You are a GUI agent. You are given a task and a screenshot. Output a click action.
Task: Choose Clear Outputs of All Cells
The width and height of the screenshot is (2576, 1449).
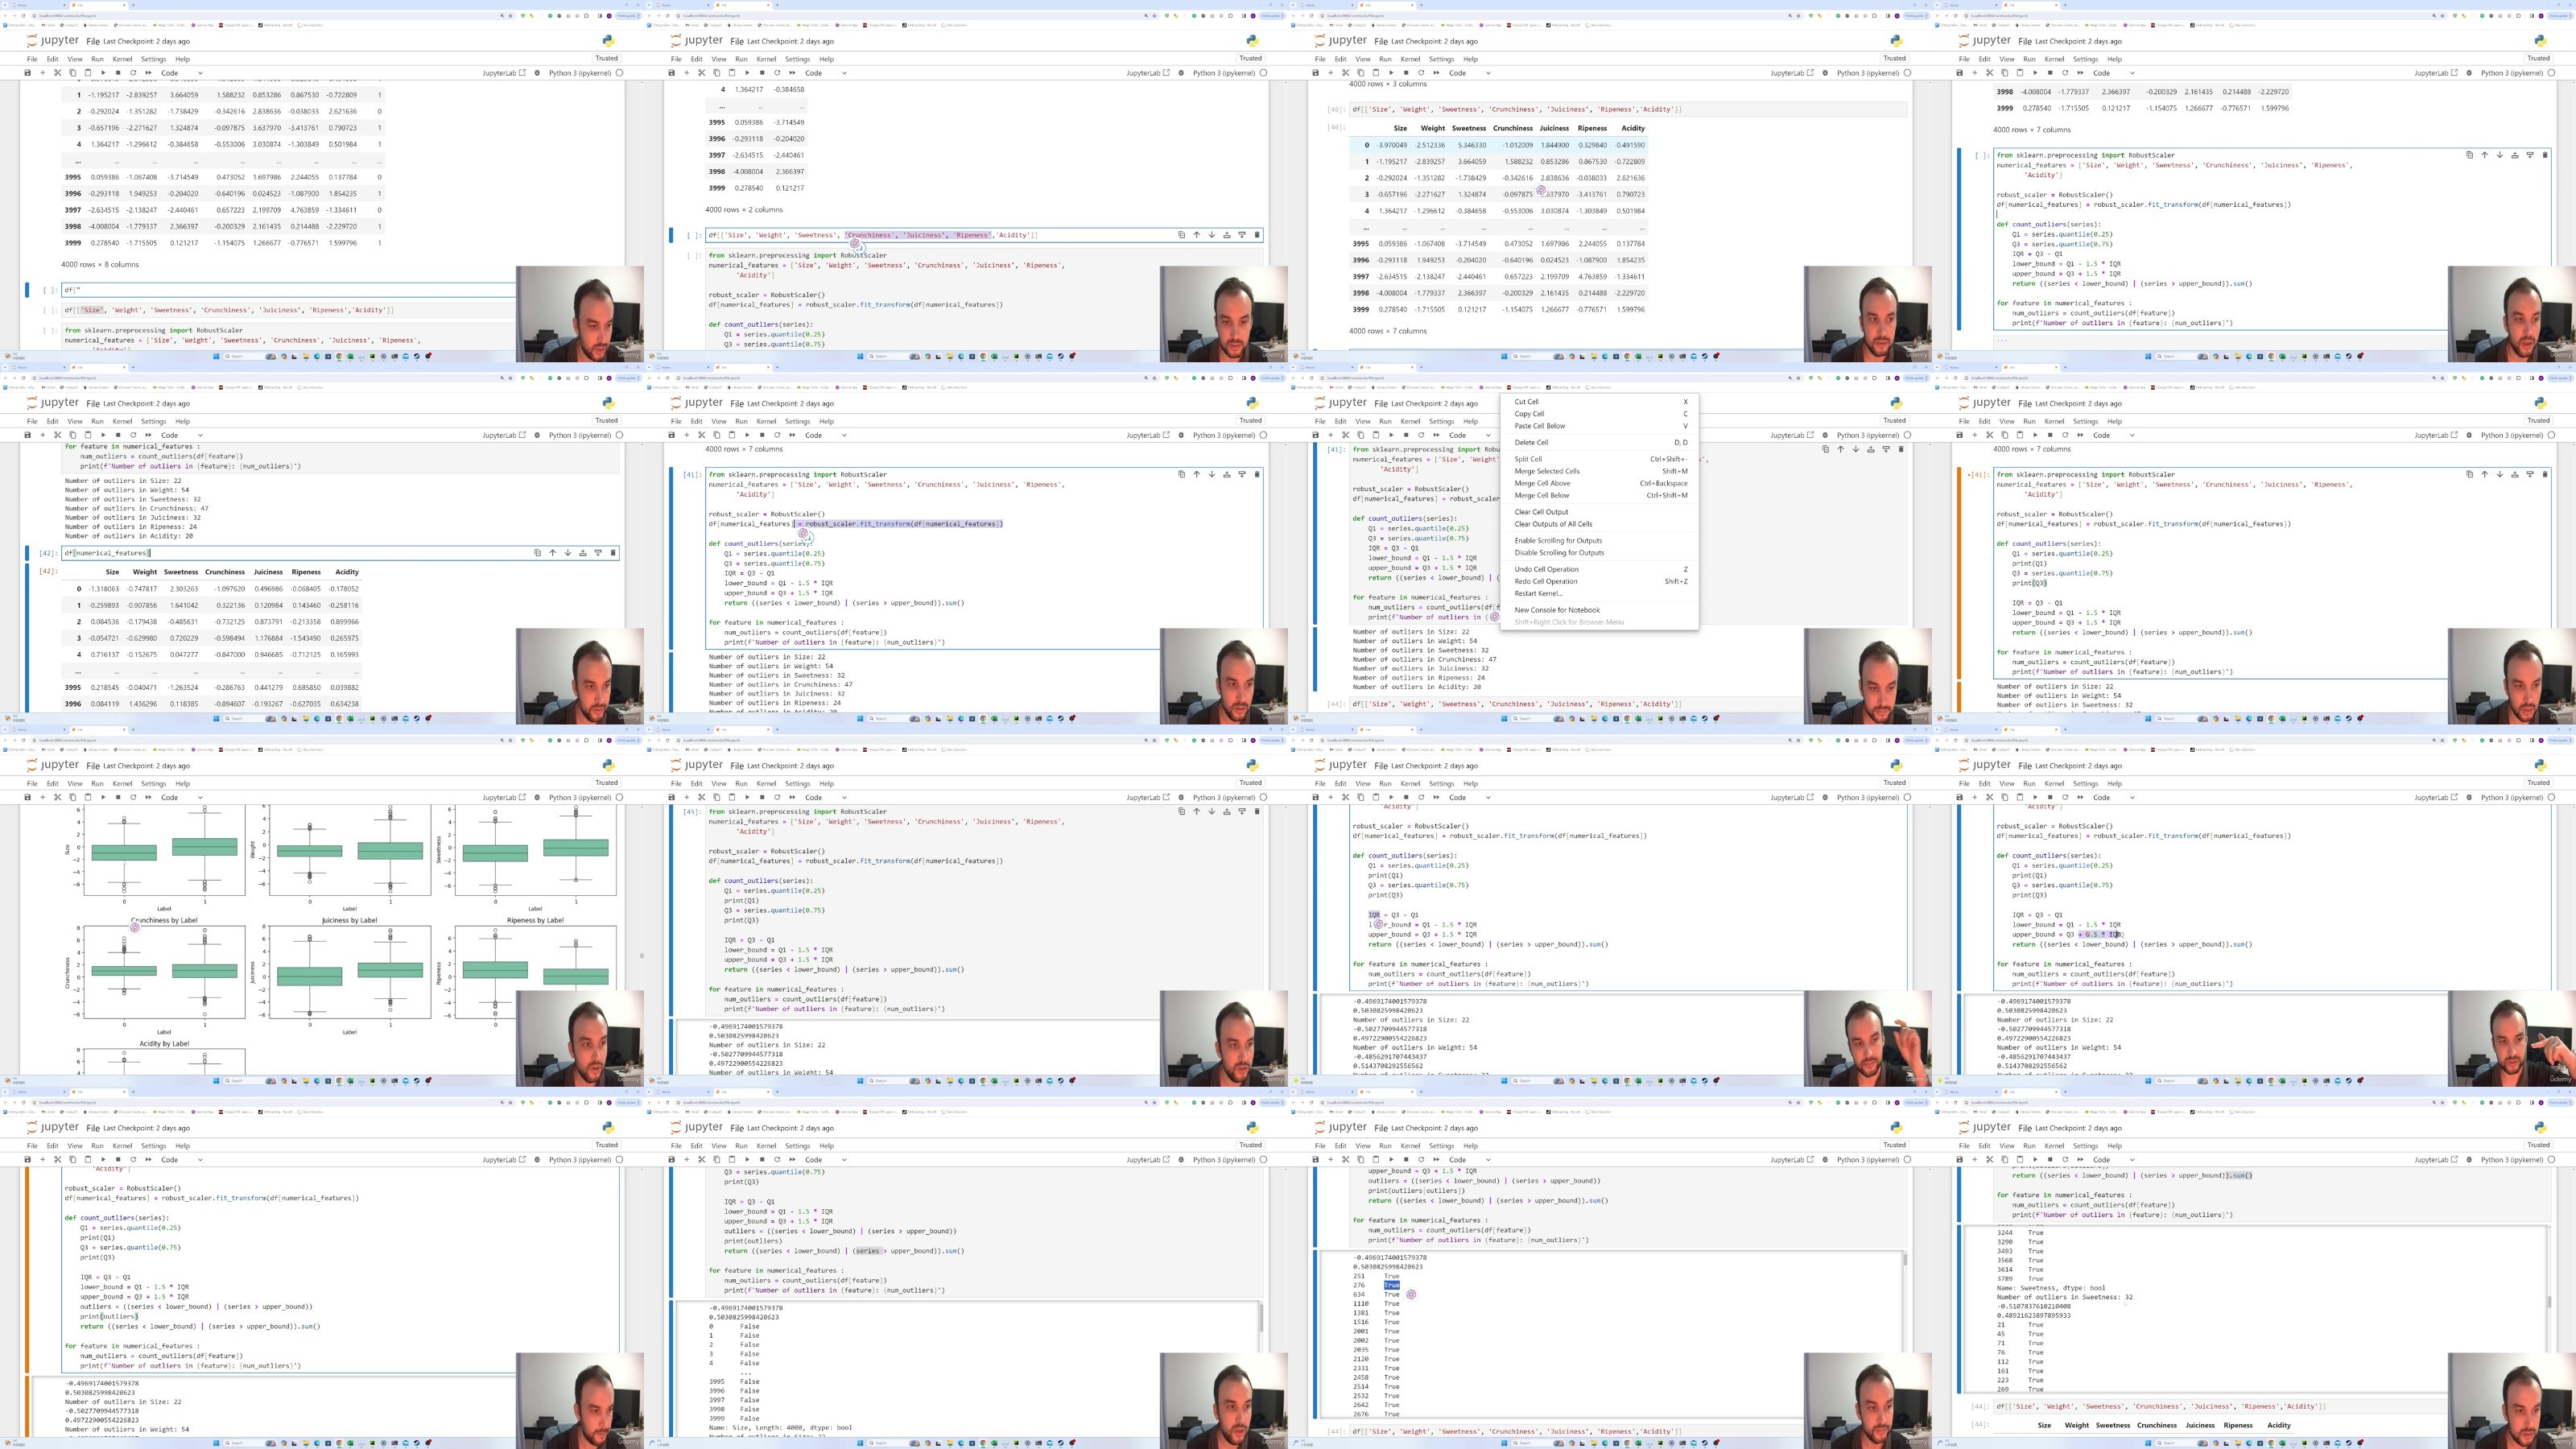coord(1599,524)
